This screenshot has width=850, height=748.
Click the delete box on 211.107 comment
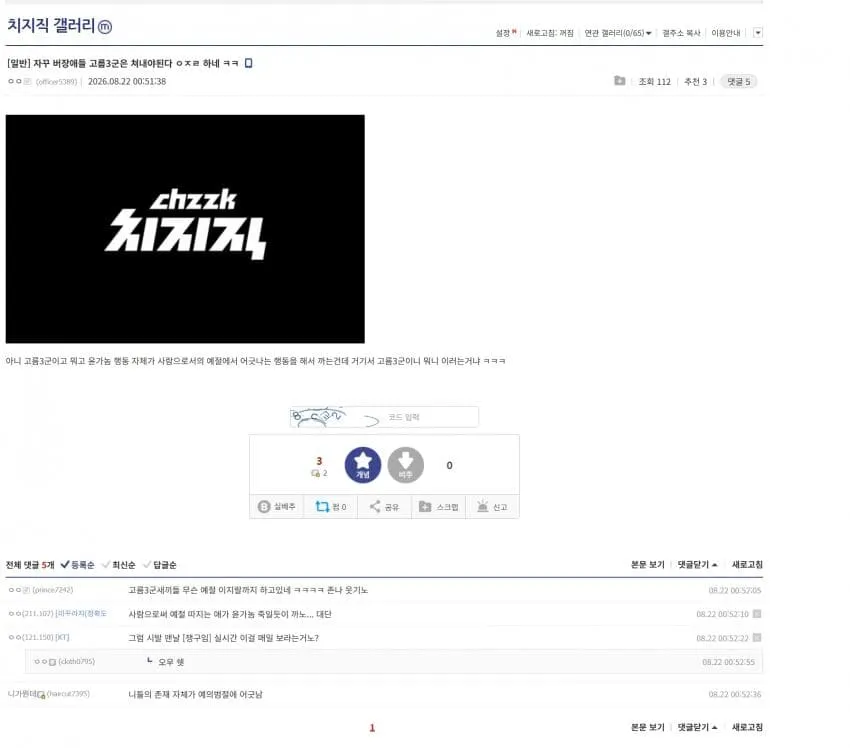click(757, 614)
